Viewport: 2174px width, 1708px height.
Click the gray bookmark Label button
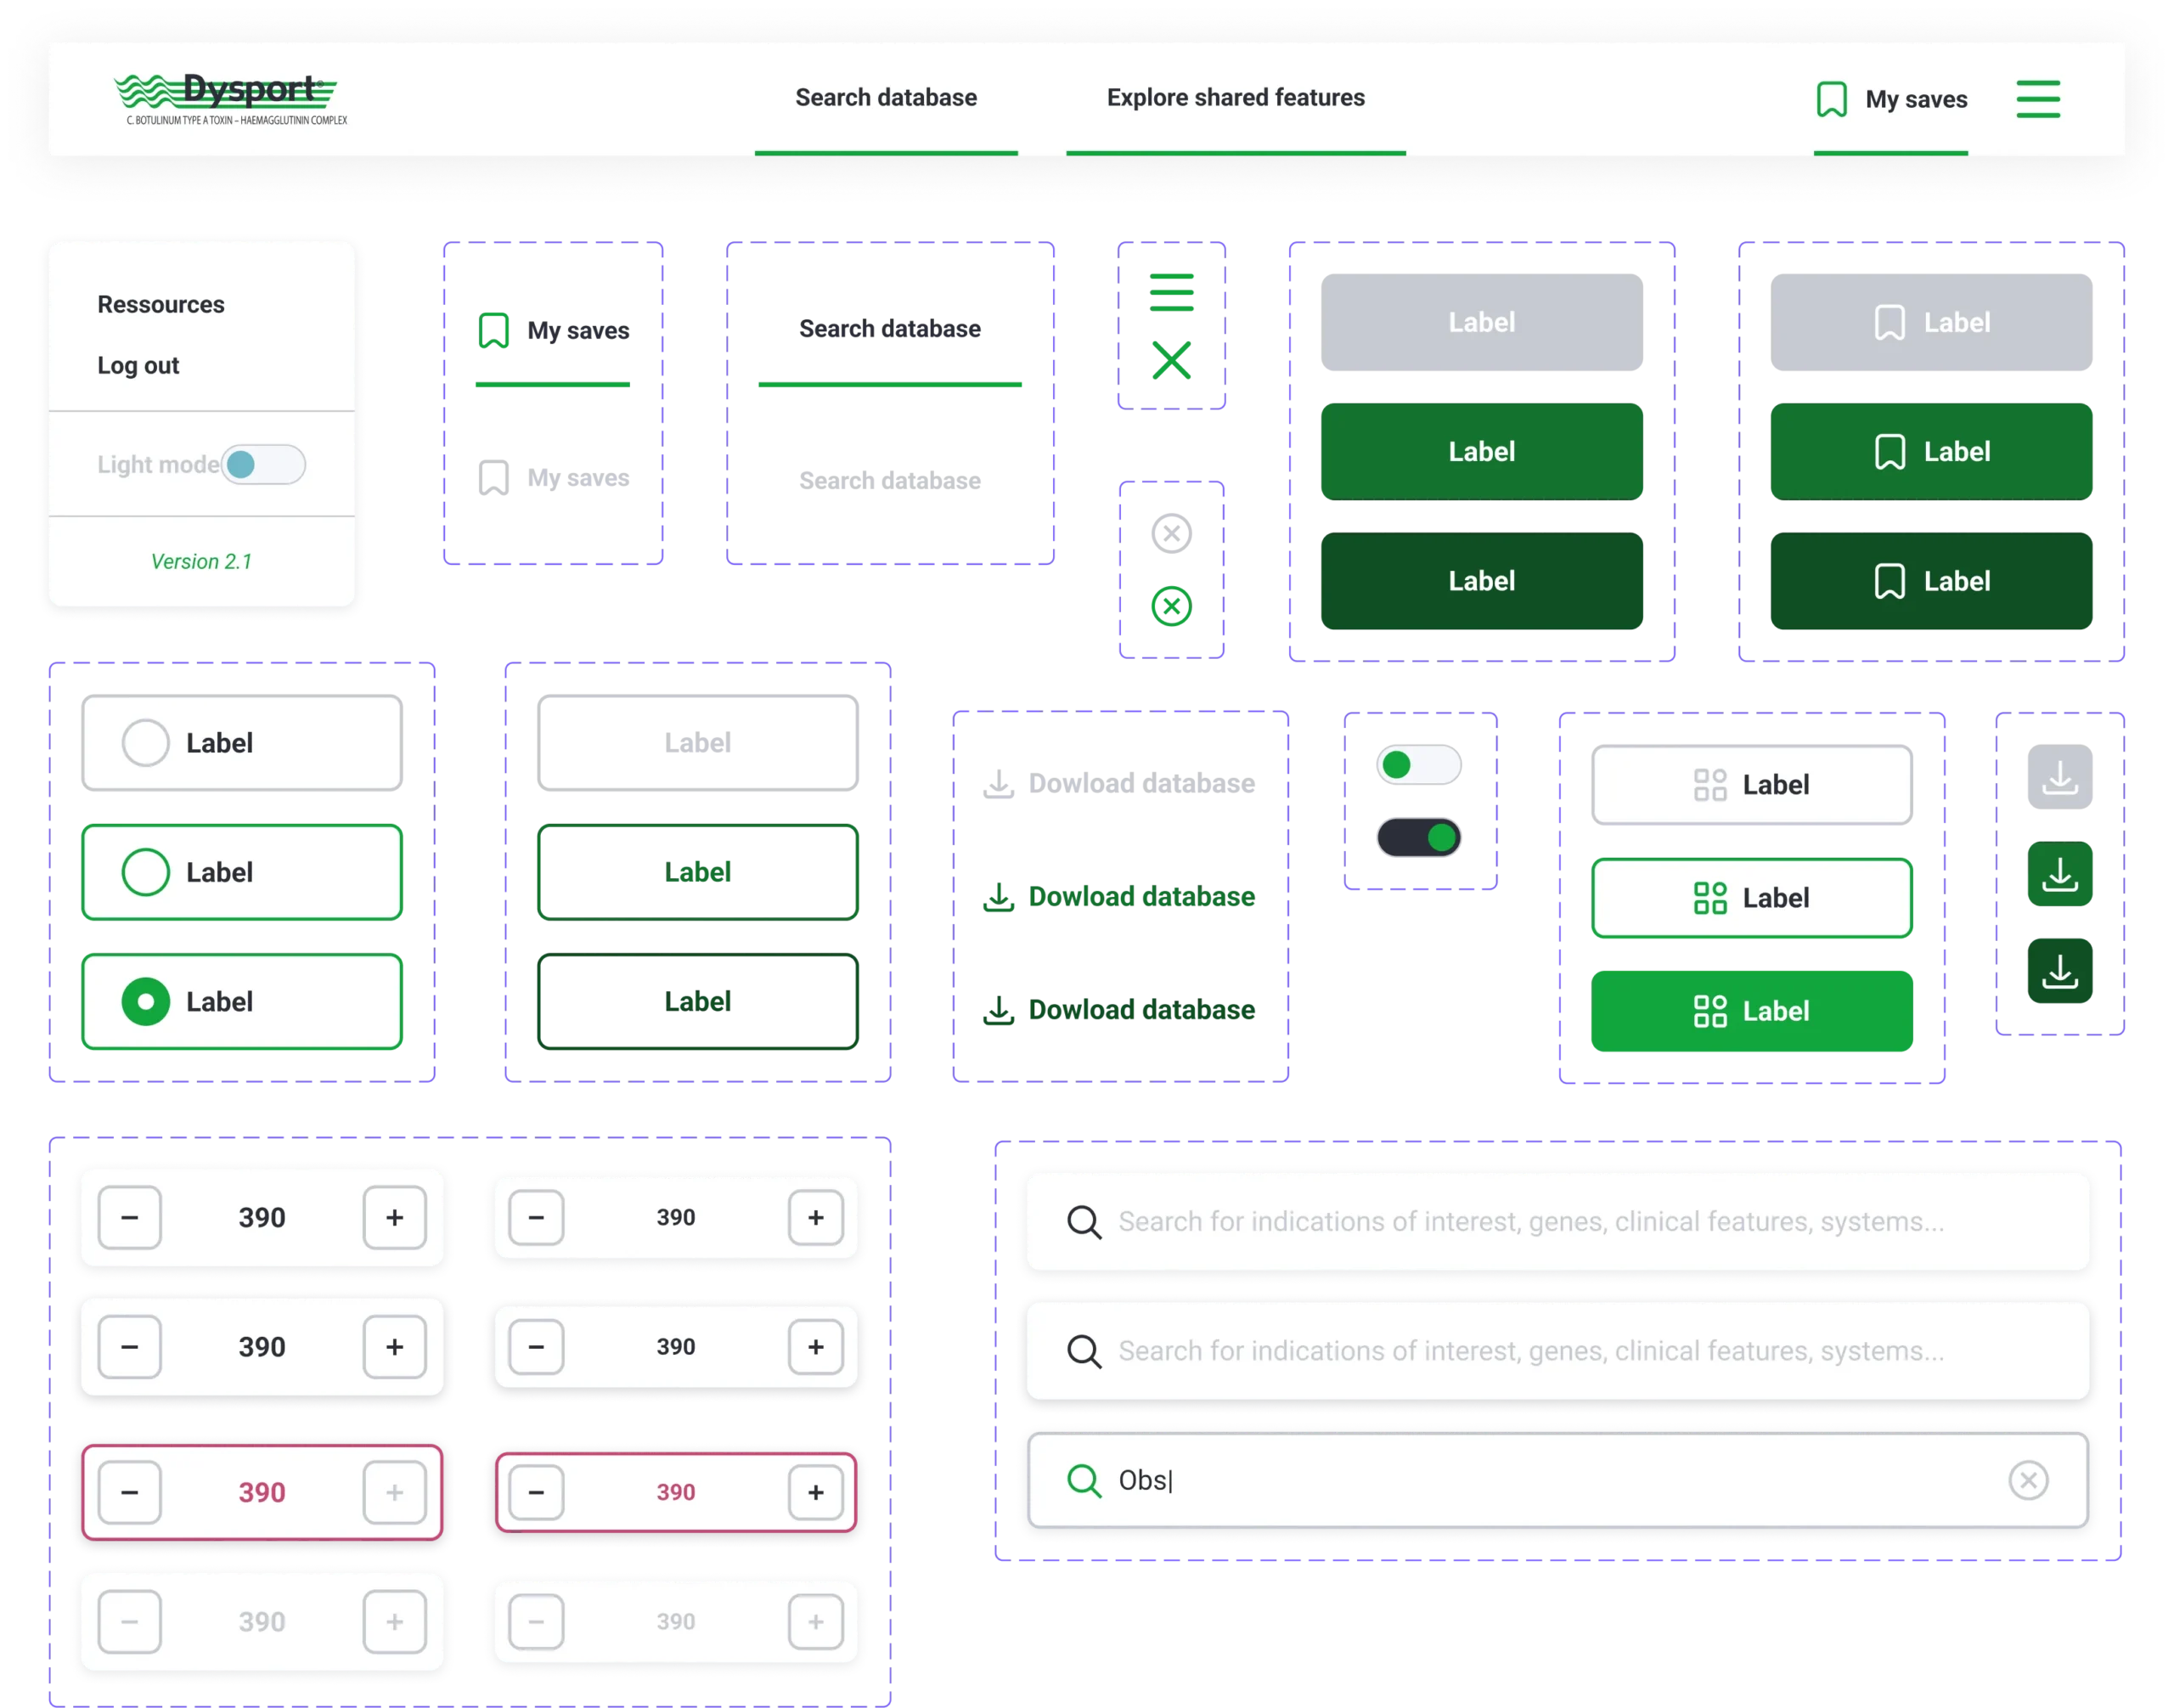coord(1931,322)
